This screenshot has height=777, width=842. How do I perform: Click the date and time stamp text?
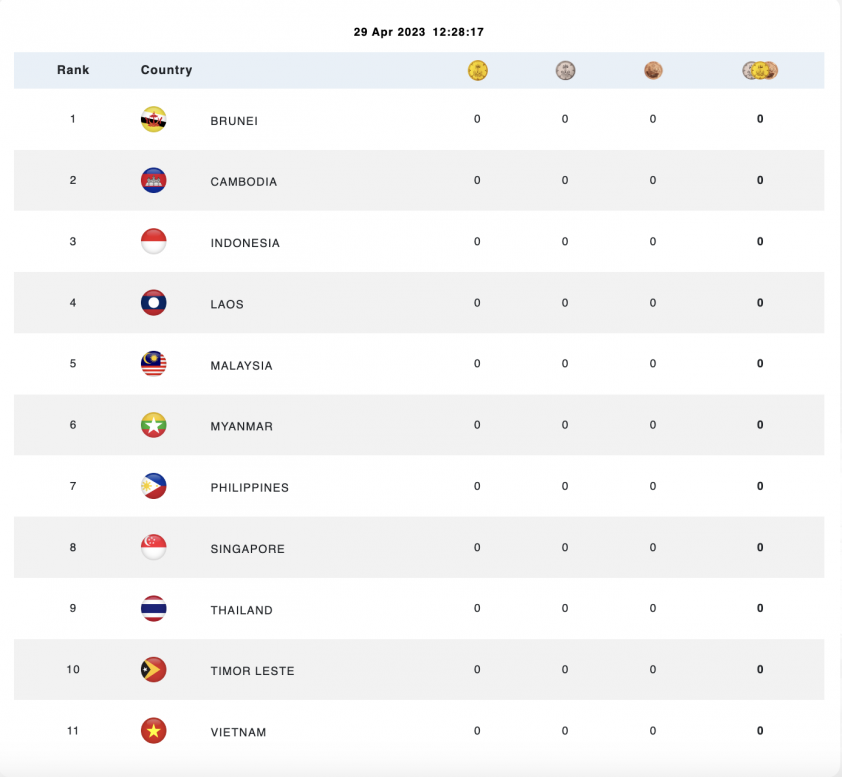pos(419,32)
